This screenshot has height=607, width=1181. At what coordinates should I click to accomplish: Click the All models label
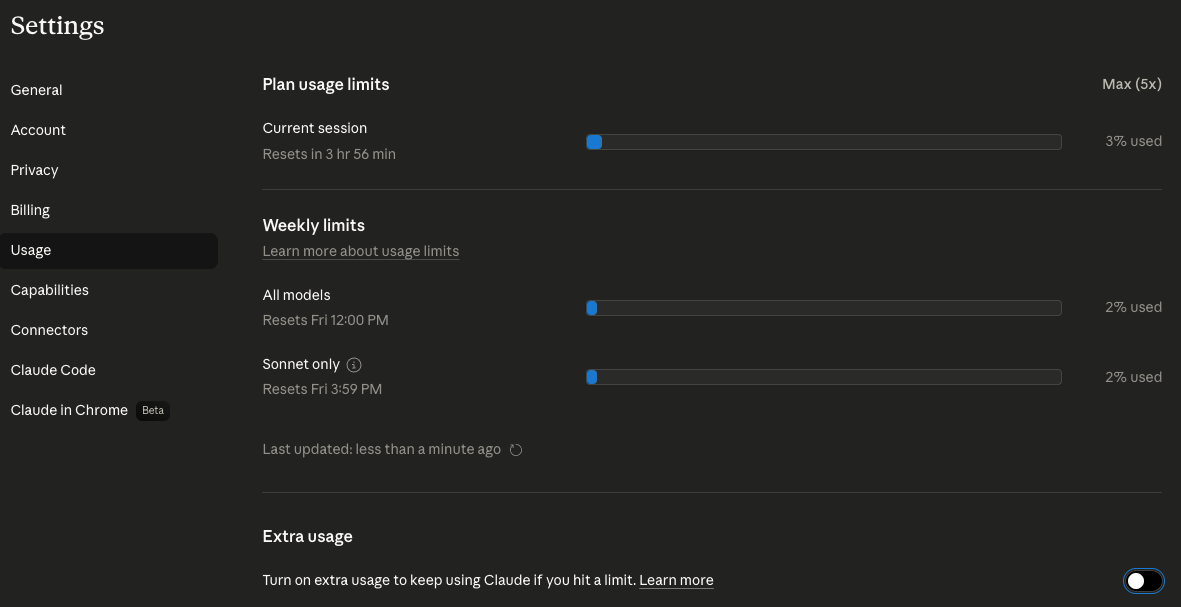(297, 295)
